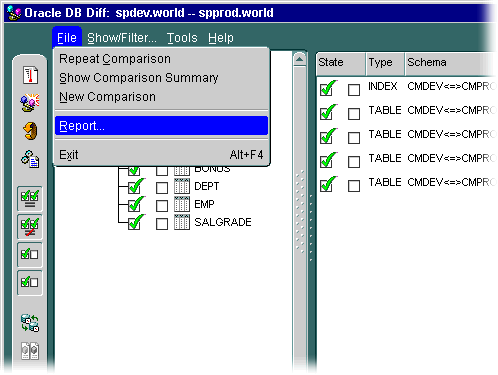Click the vertical scrollbar track of the tree panel
The width and height of the screenshot is (498, 375).
[300, 217]
